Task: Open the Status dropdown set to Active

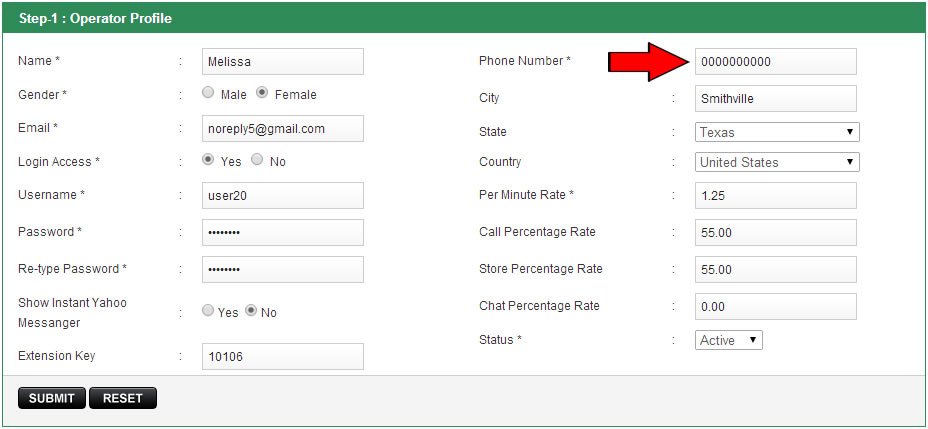Action: (x=728, y=340)
